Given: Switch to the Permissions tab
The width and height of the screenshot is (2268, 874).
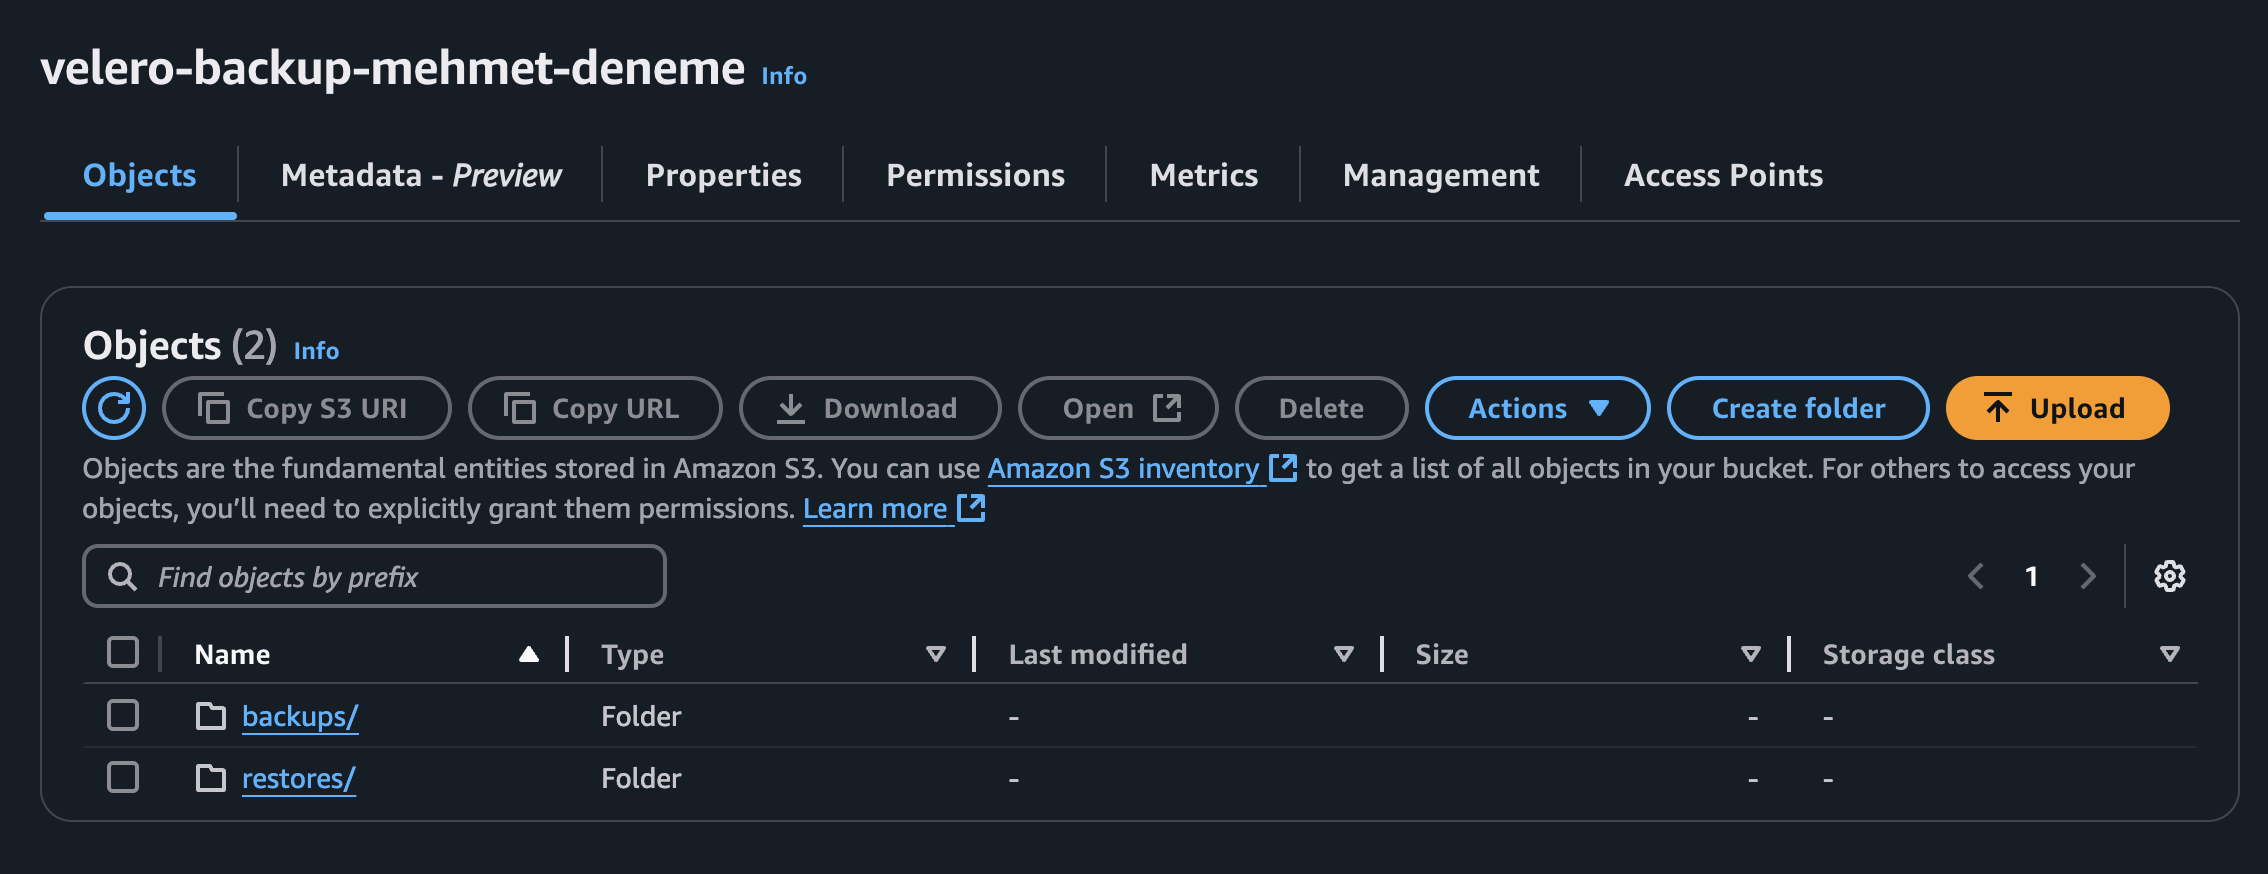Looking at the screenshot, I should point(976,175).
